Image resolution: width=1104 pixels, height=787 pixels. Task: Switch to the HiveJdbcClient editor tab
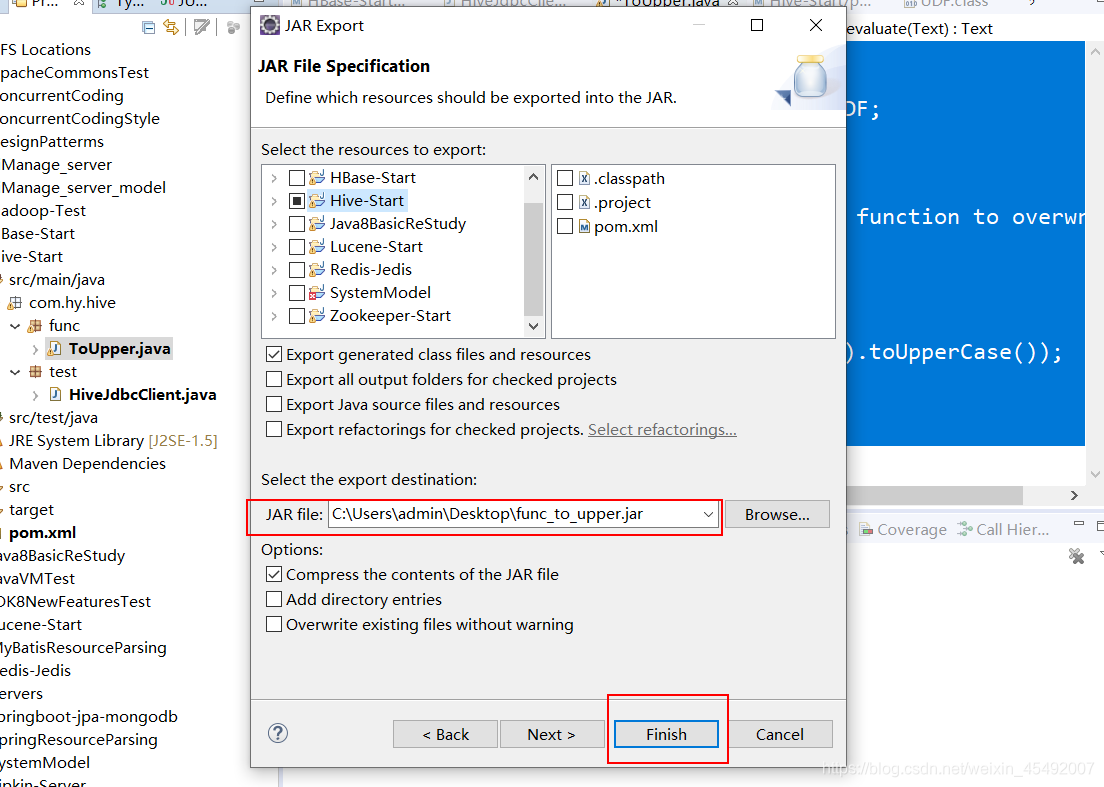(506, 4)
